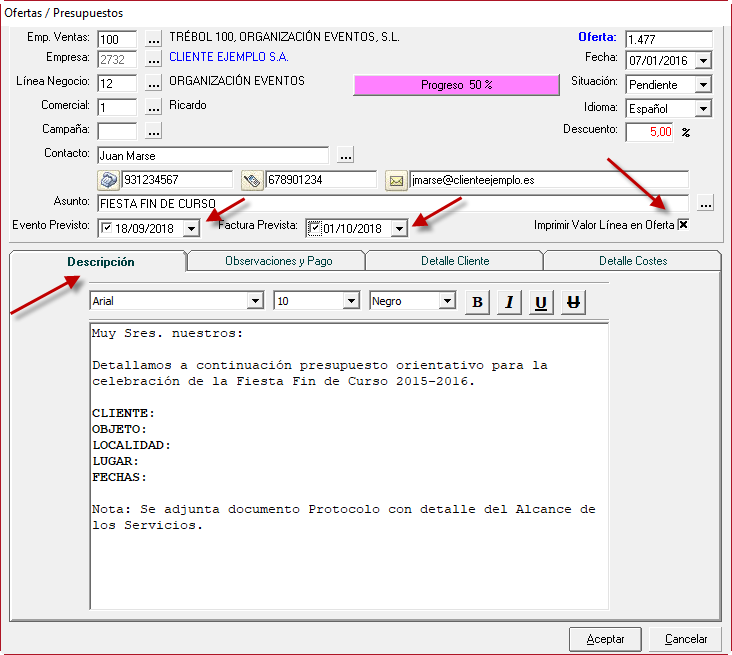Open the Fecha date dropdown

(x=703, y=61)
